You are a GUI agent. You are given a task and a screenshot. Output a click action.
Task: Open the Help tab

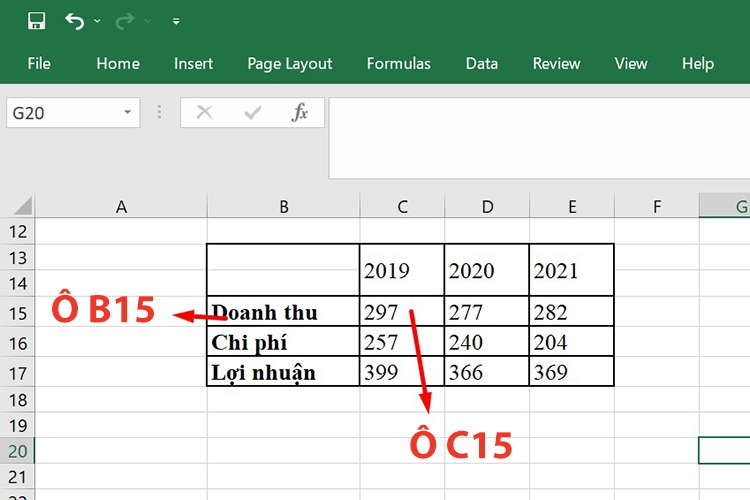pyautogui.click(x=698, y=64)
